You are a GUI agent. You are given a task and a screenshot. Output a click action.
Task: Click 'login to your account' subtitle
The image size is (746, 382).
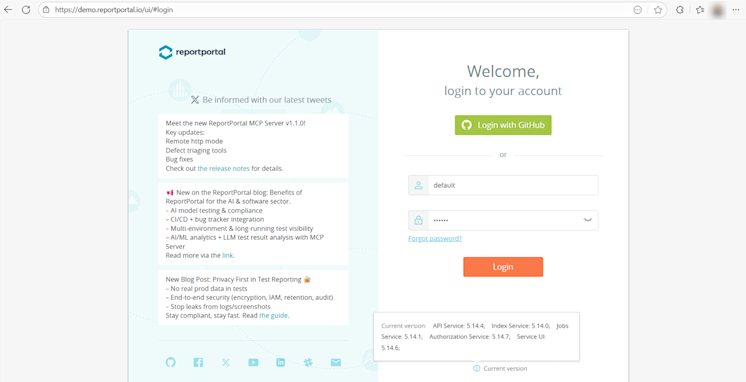tap(503, 90)
